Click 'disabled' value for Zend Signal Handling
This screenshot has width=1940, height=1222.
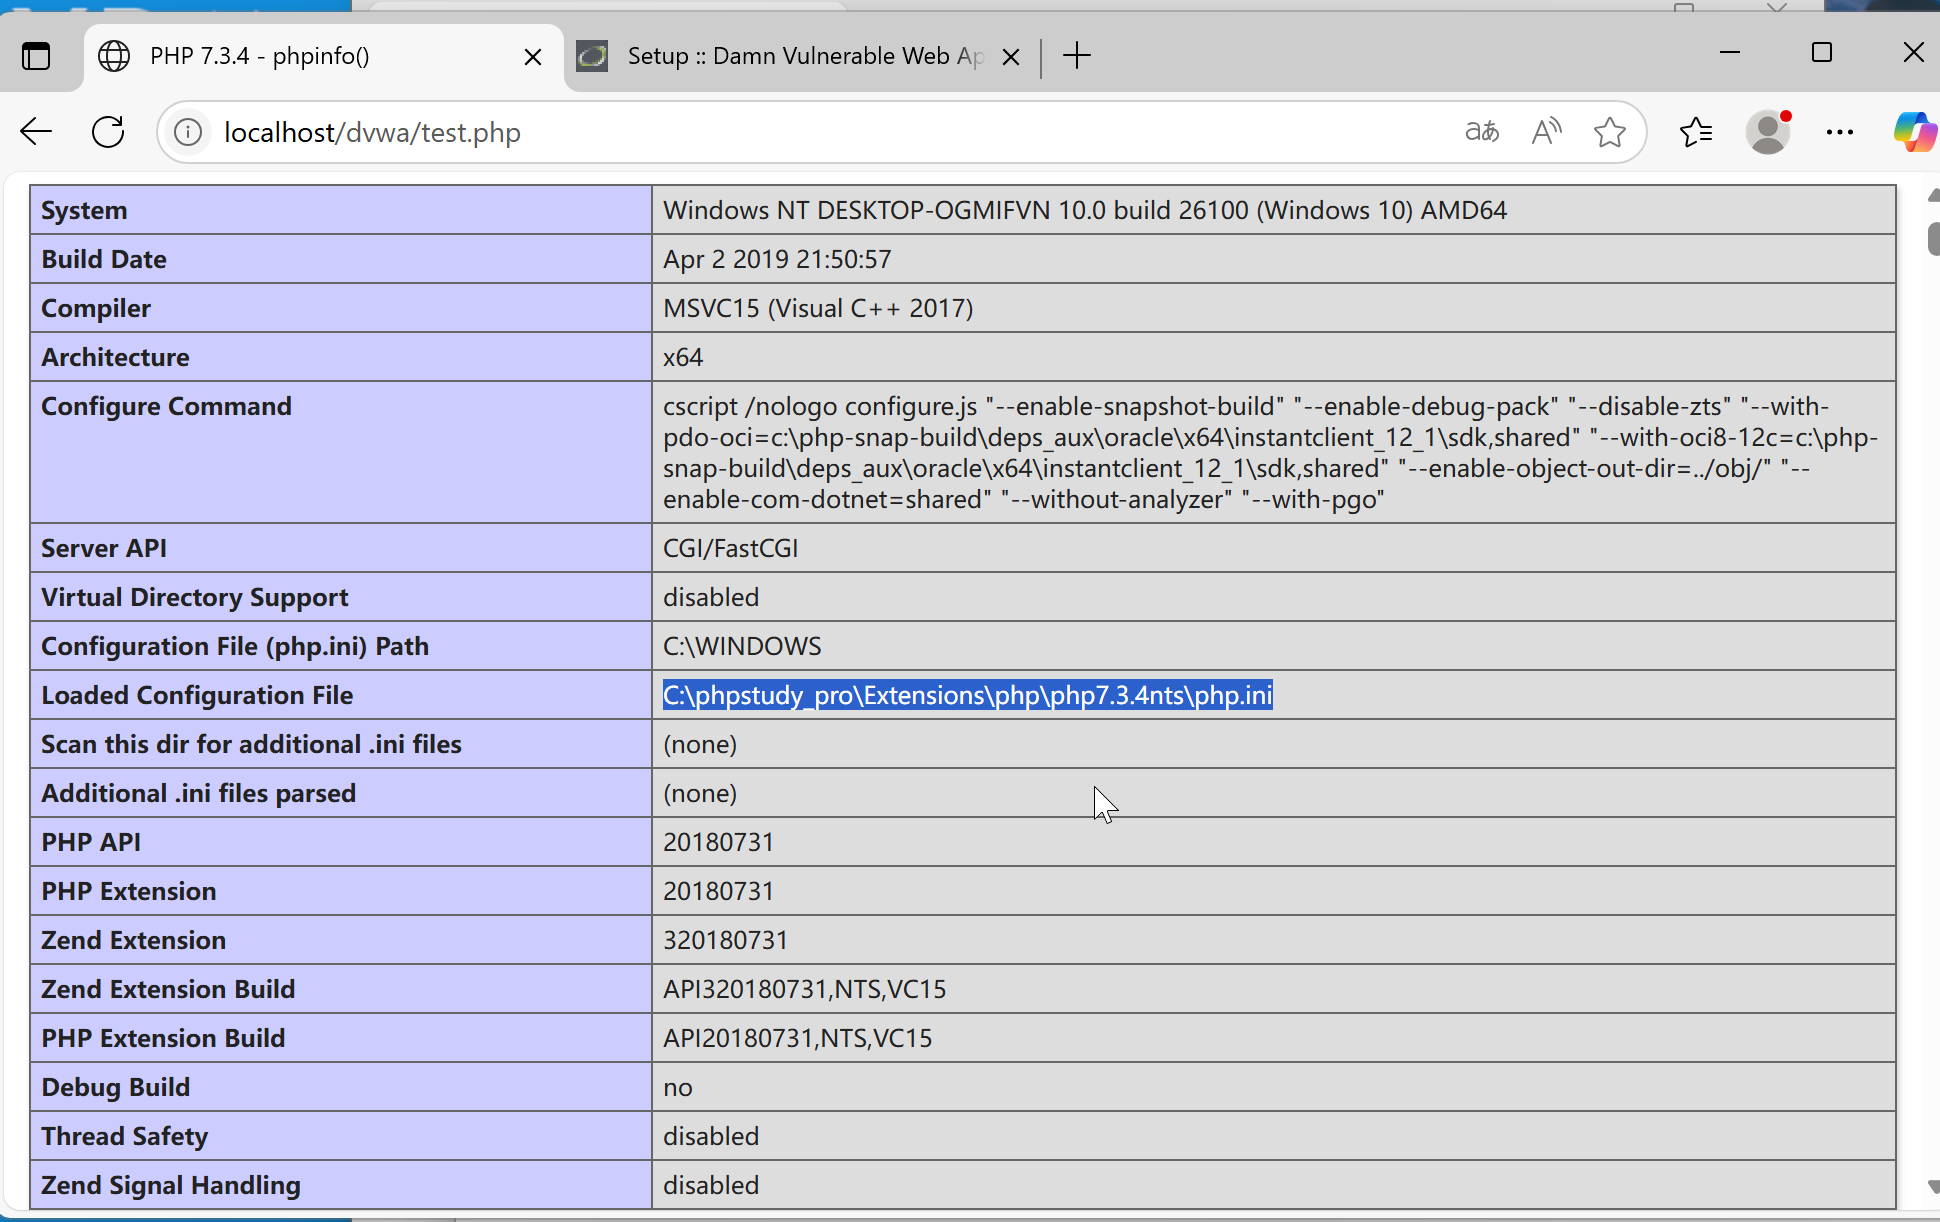711,1185
